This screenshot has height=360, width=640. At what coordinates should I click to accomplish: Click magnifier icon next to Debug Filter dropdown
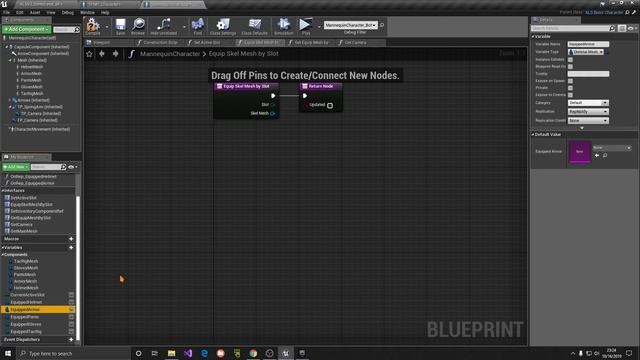[382, 25]
